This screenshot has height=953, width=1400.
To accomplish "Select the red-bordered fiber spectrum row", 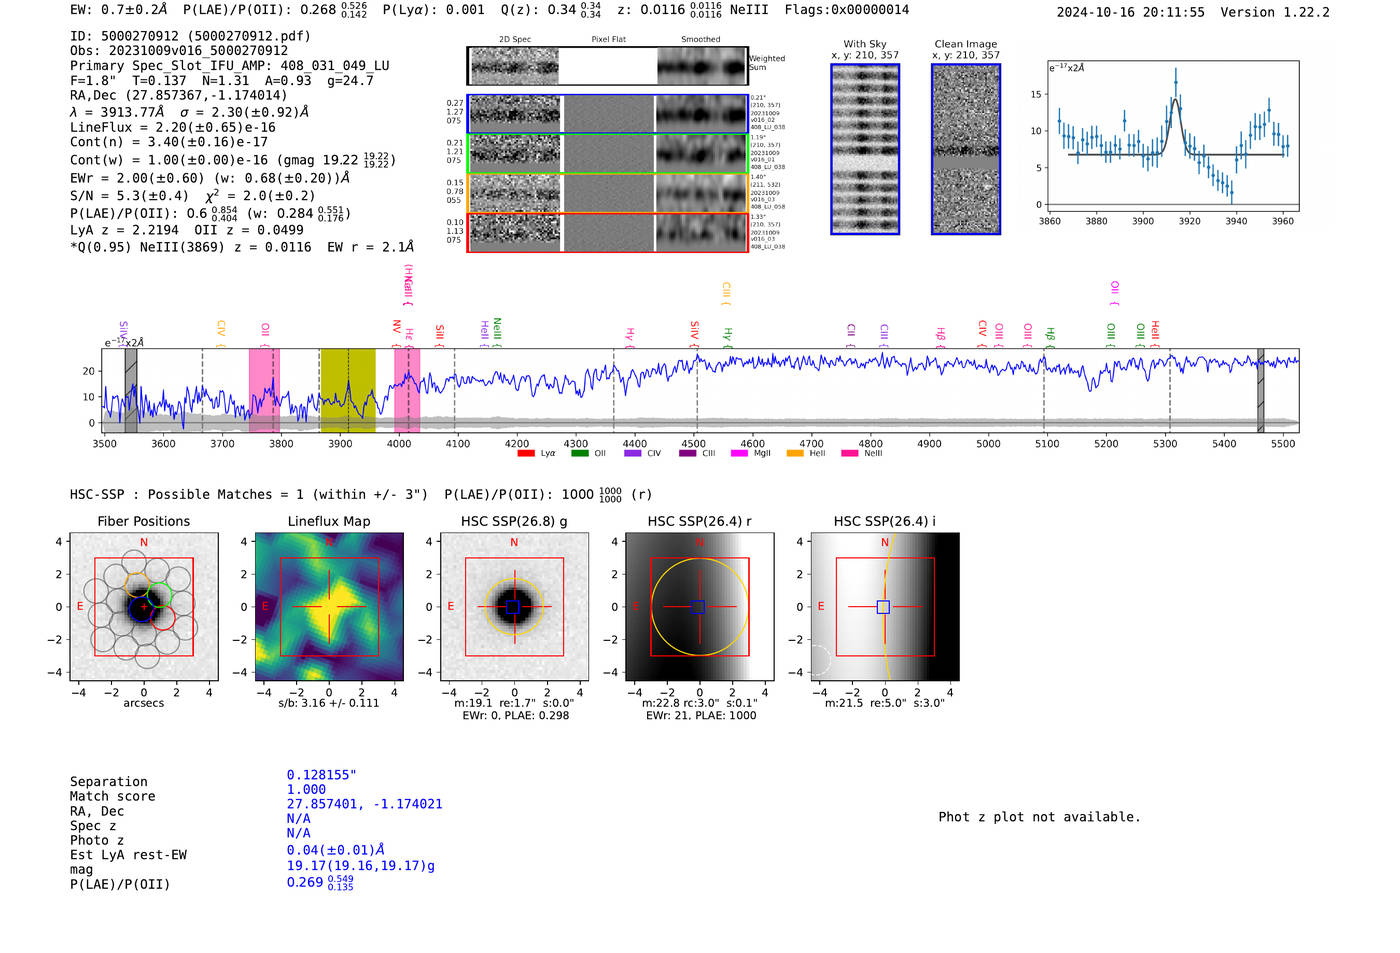I will pos(608,232).
